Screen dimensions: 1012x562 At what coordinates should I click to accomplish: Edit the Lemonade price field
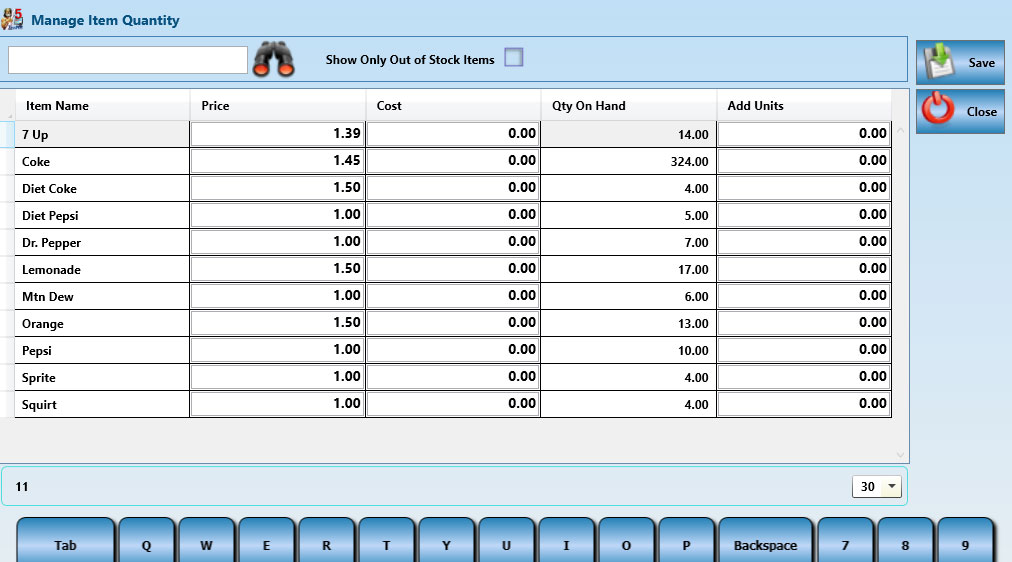[x=278, y=269]
